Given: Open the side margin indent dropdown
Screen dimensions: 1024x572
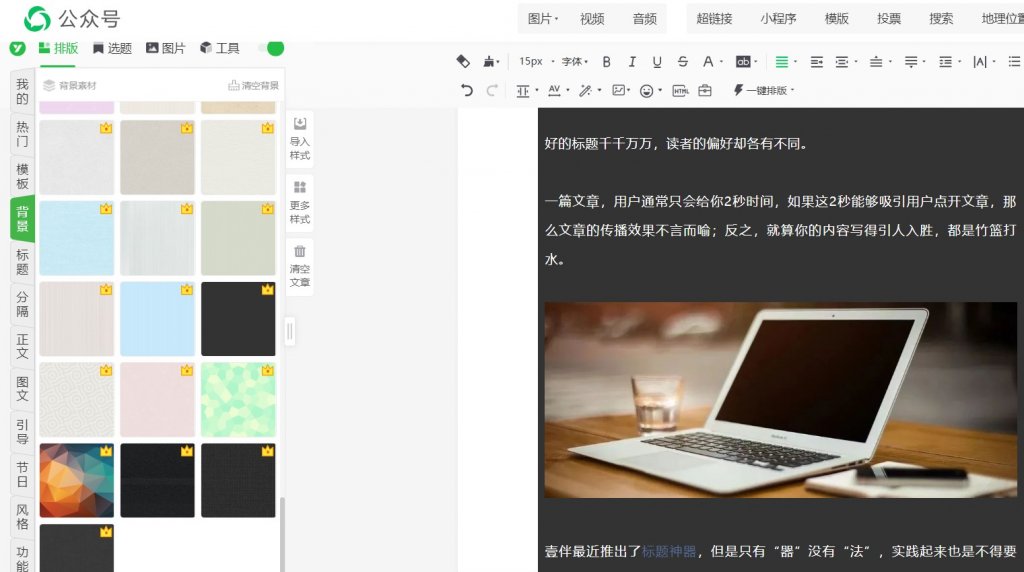Looking at the screenshot, I should (949, 61).
